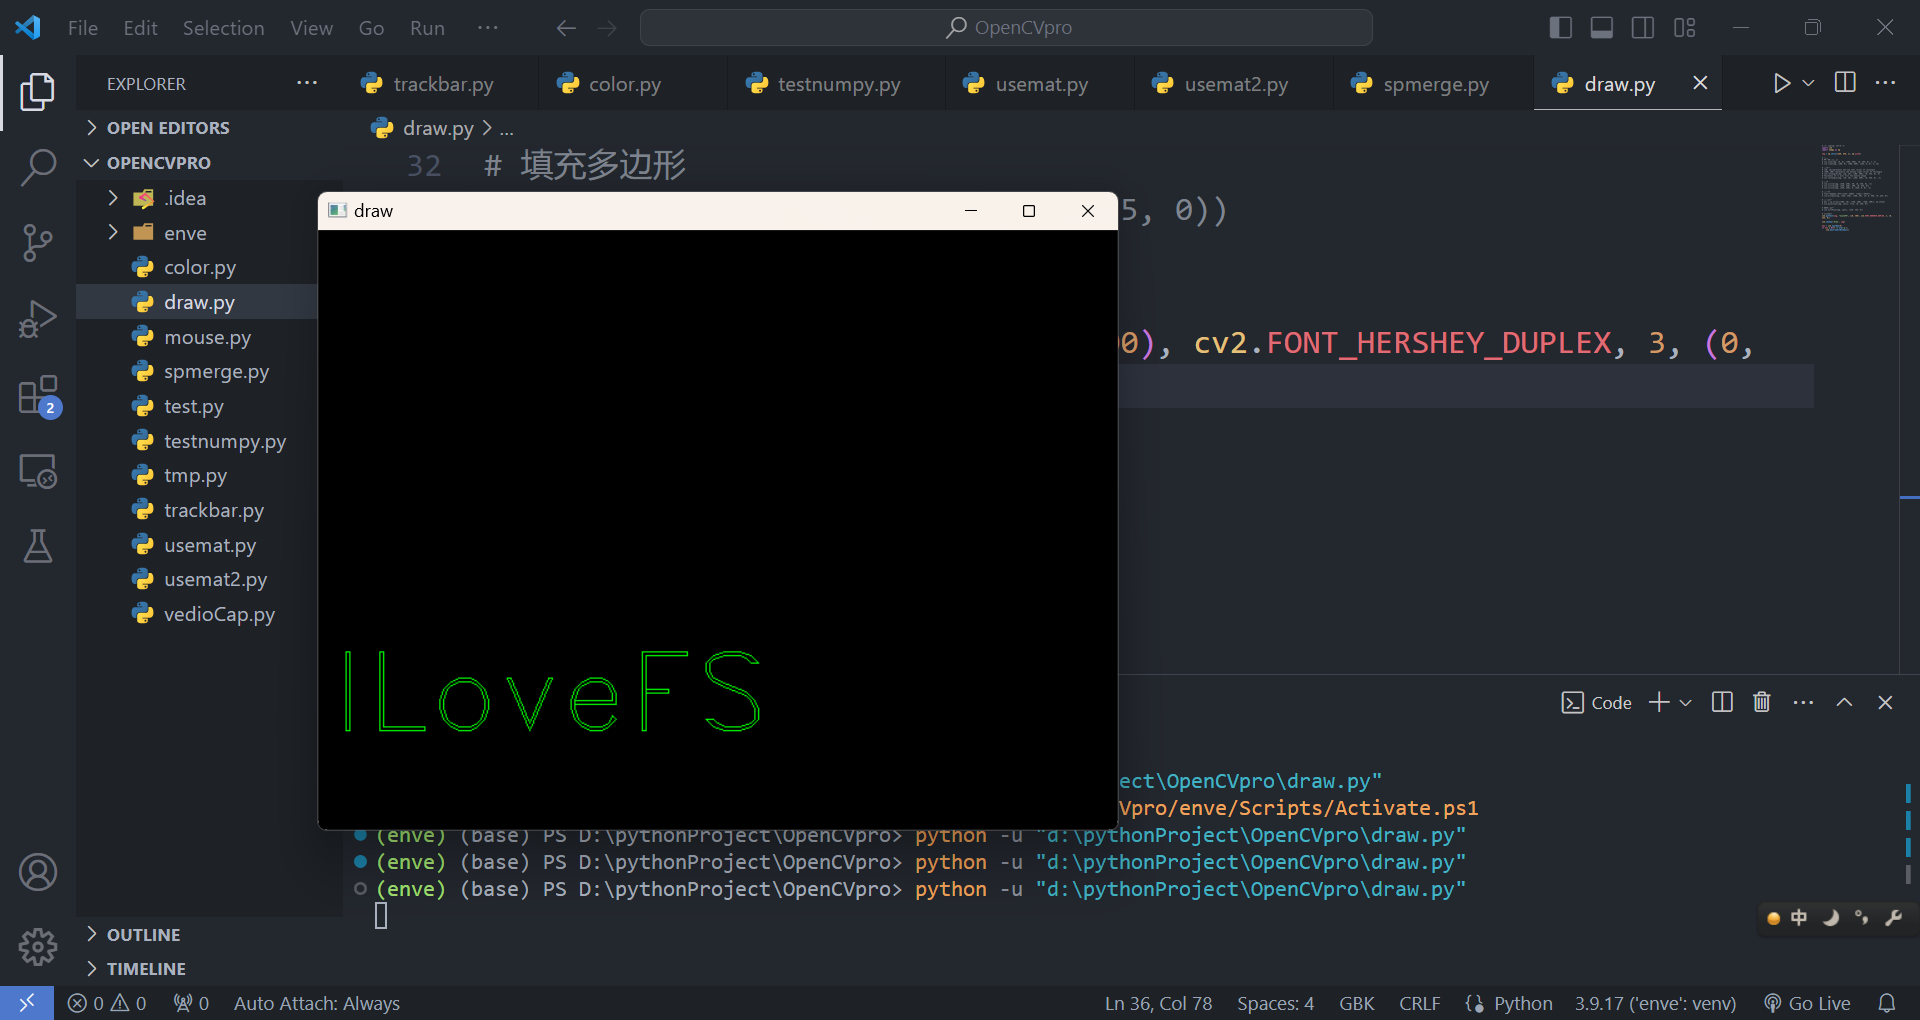Screen dimensions: 1920x1020
Task: Switch to the trackbar.py tab
Action: pos(440,84)
